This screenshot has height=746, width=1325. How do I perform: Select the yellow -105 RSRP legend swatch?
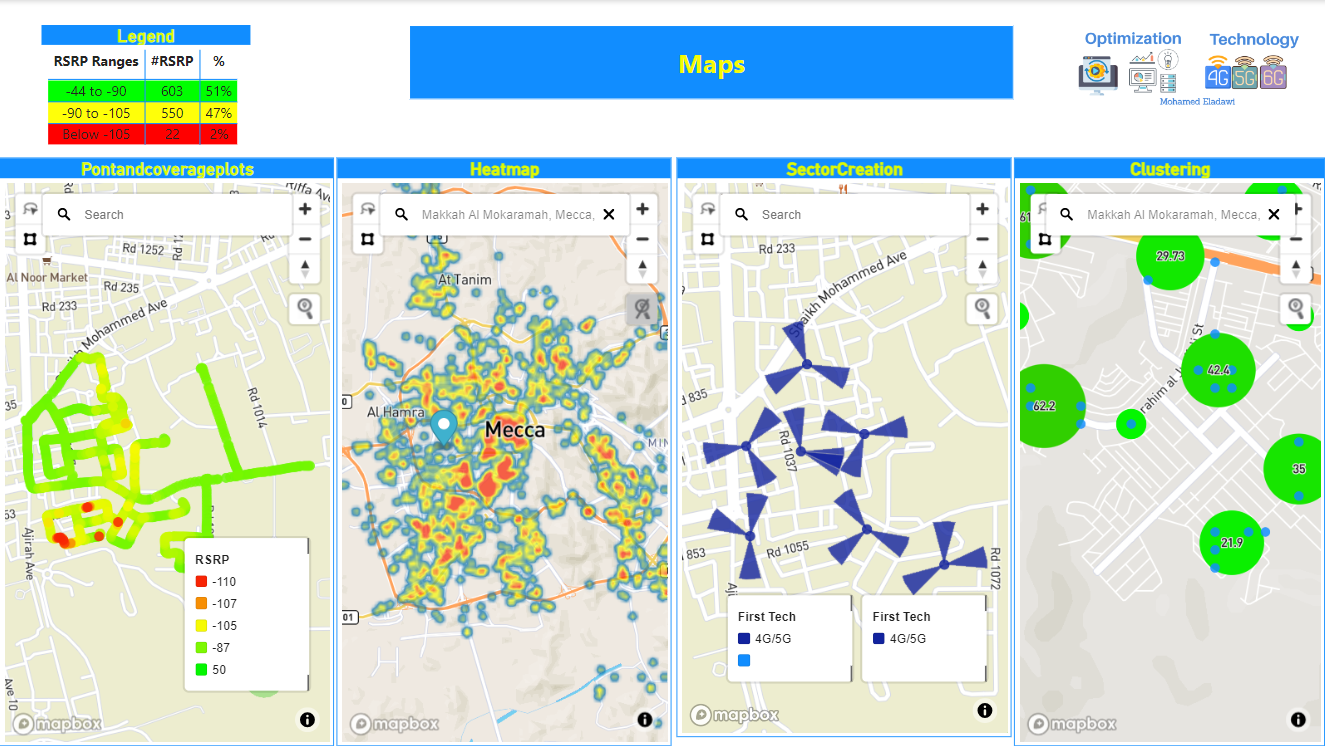[201, 625]
